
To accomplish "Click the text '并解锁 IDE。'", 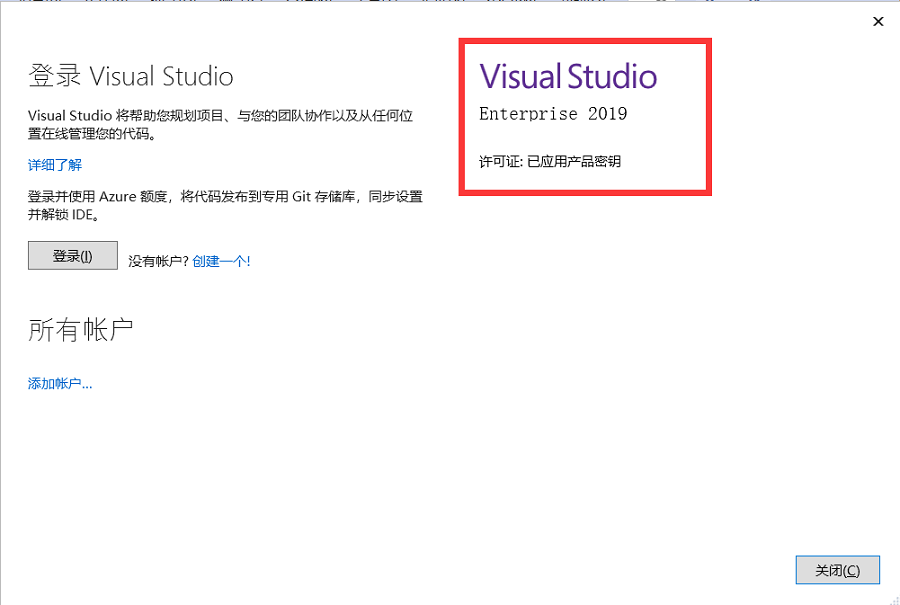I will [66, 215].
